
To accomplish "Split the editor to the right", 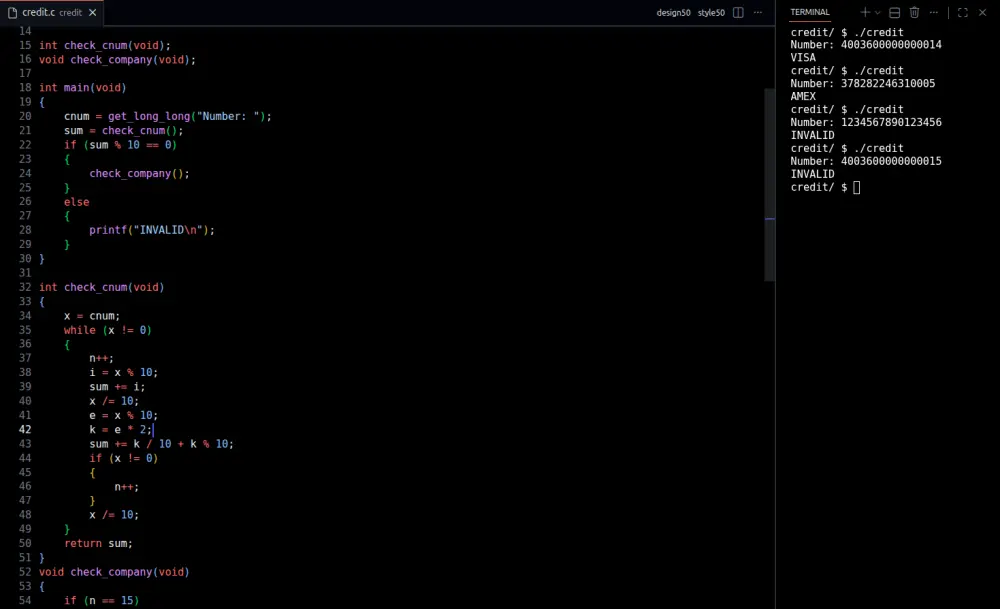I will (x=738, y=12).
